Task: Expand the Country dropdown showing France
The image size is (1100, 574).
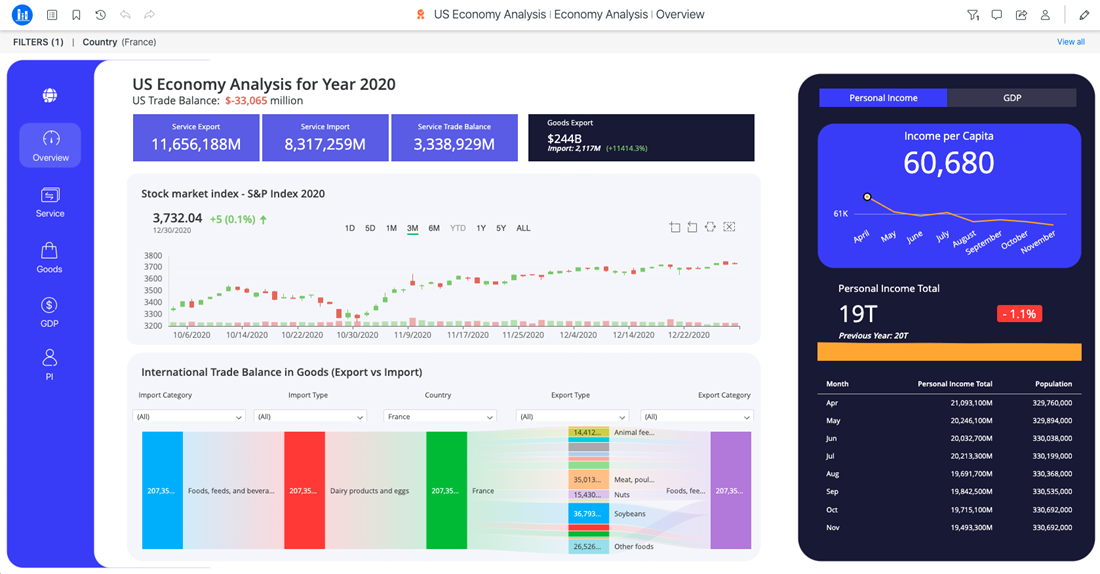Action: pos(440,416)
